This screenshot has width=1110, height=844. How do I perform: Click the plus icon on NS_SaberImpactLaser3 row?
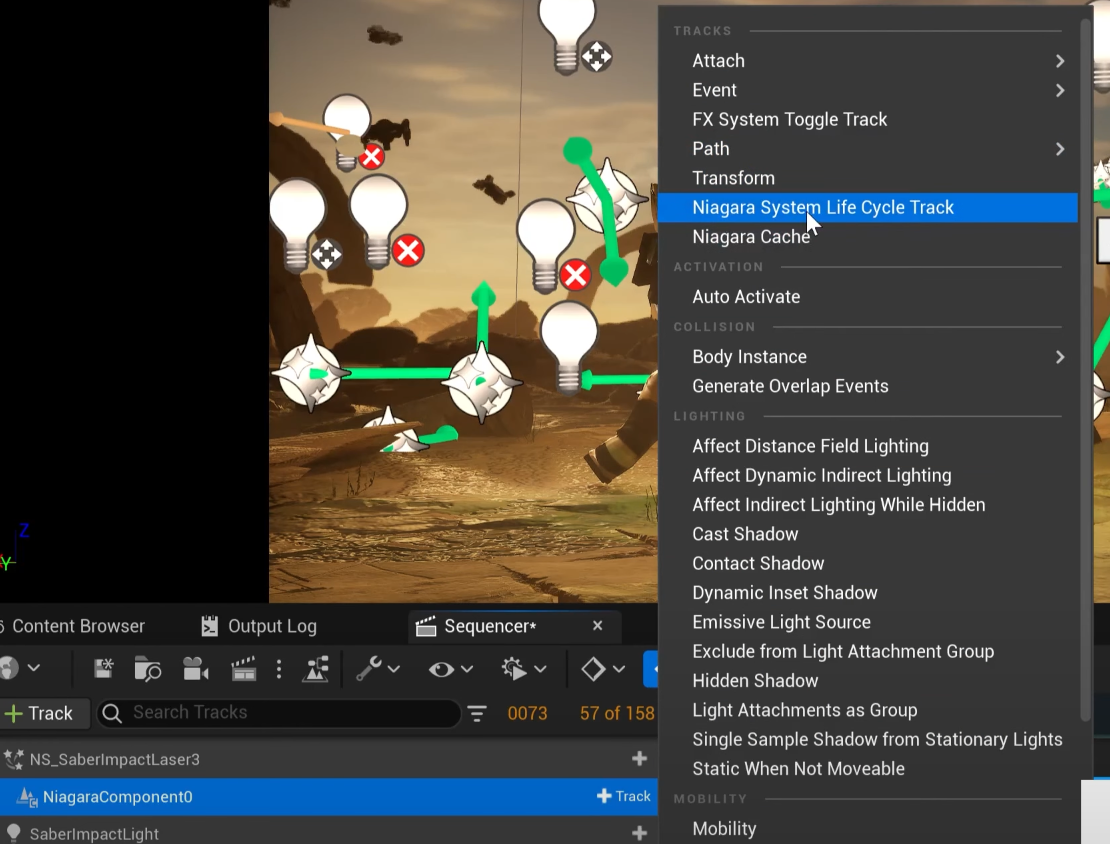coord(640,759)
